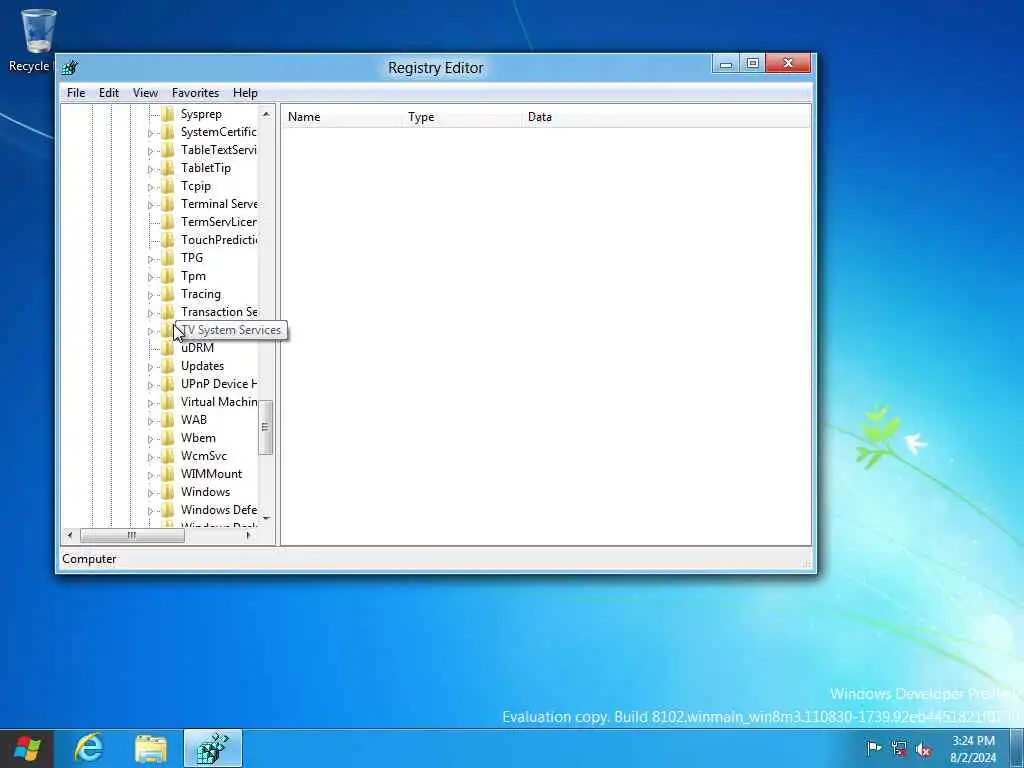The width and height of the screenshot is (1024, 768).
Task: Click the horizontal scroll right arrow
Action: pyautogui.click(x=248, y=536)
